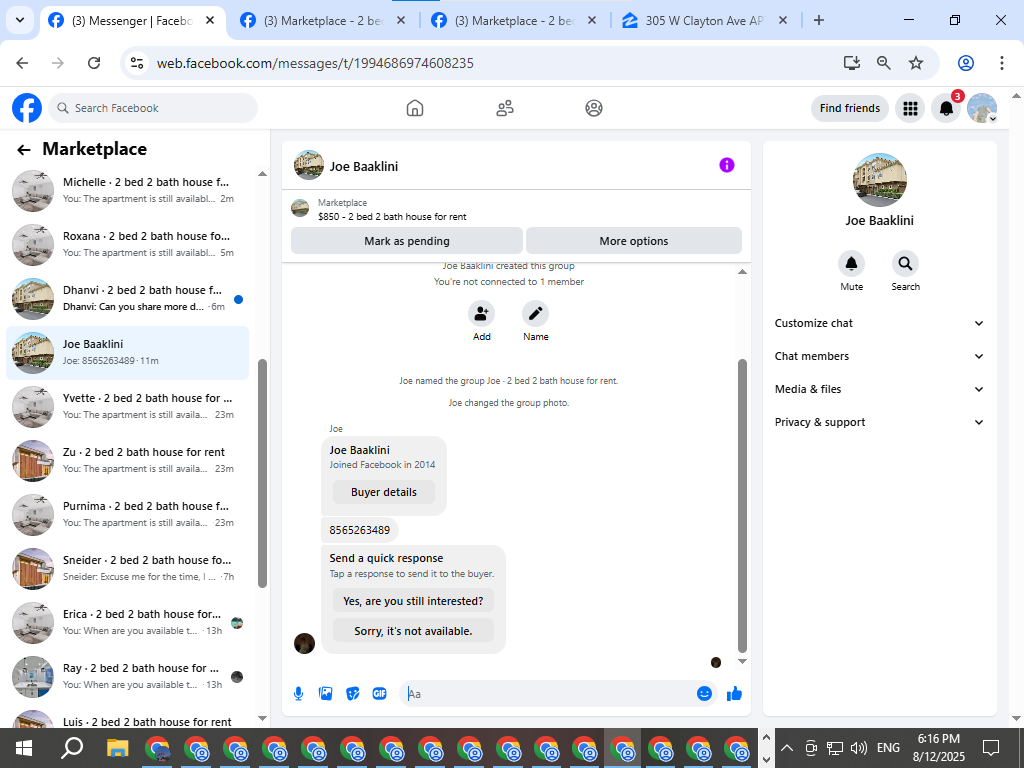
Task: Open notifications bell with 3 badge
Action: click(x=946, y=108)
